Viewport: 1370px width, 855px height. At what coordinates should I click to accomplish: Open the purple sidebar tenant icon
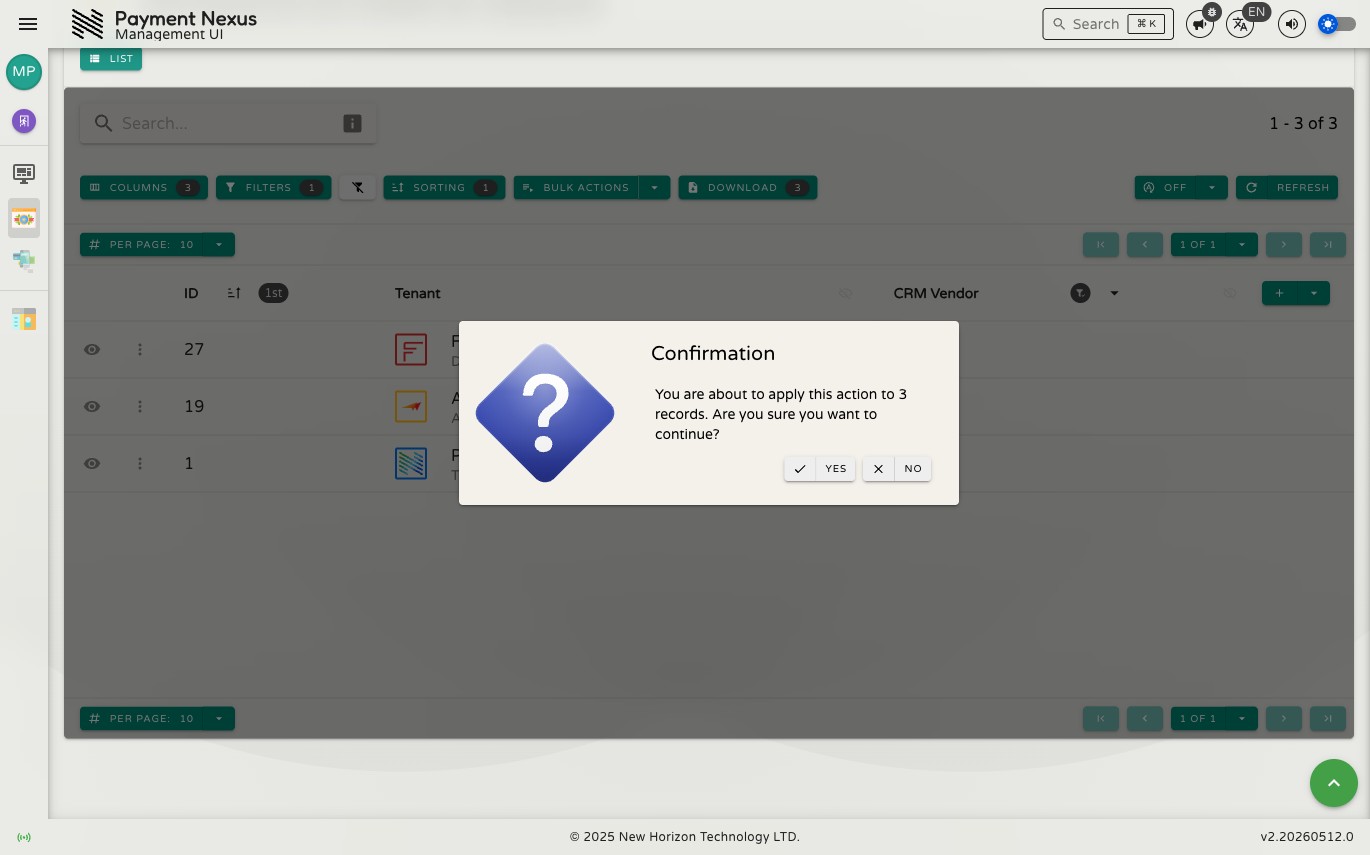[x=24, y=121]
